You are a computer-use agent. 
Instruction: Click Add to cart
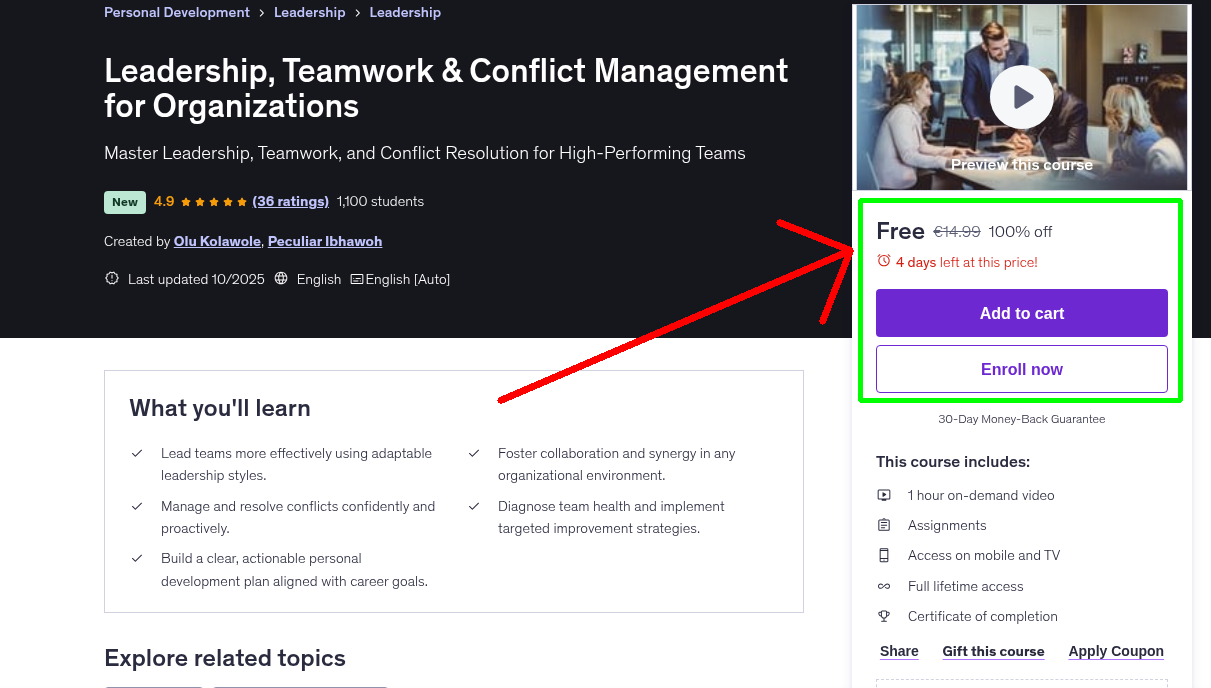1021,313
